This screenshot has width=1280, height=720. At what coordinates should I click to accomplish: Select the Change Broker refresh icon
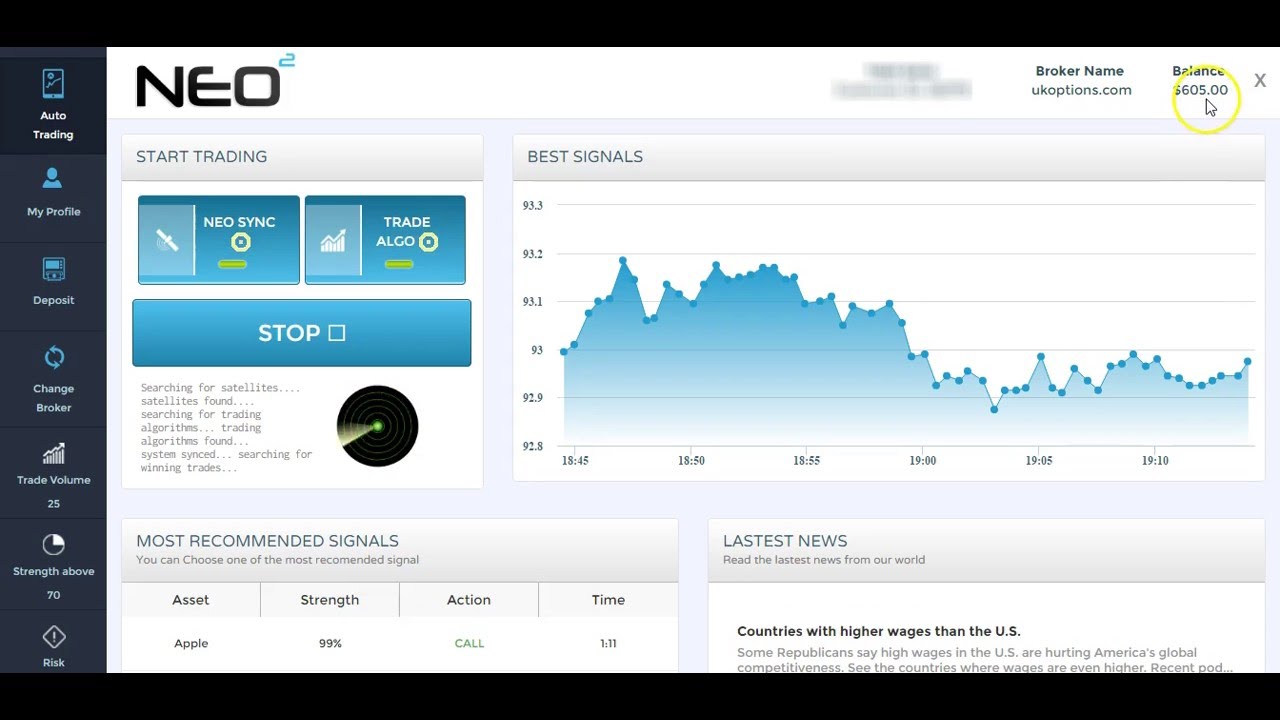coord(53,357)
